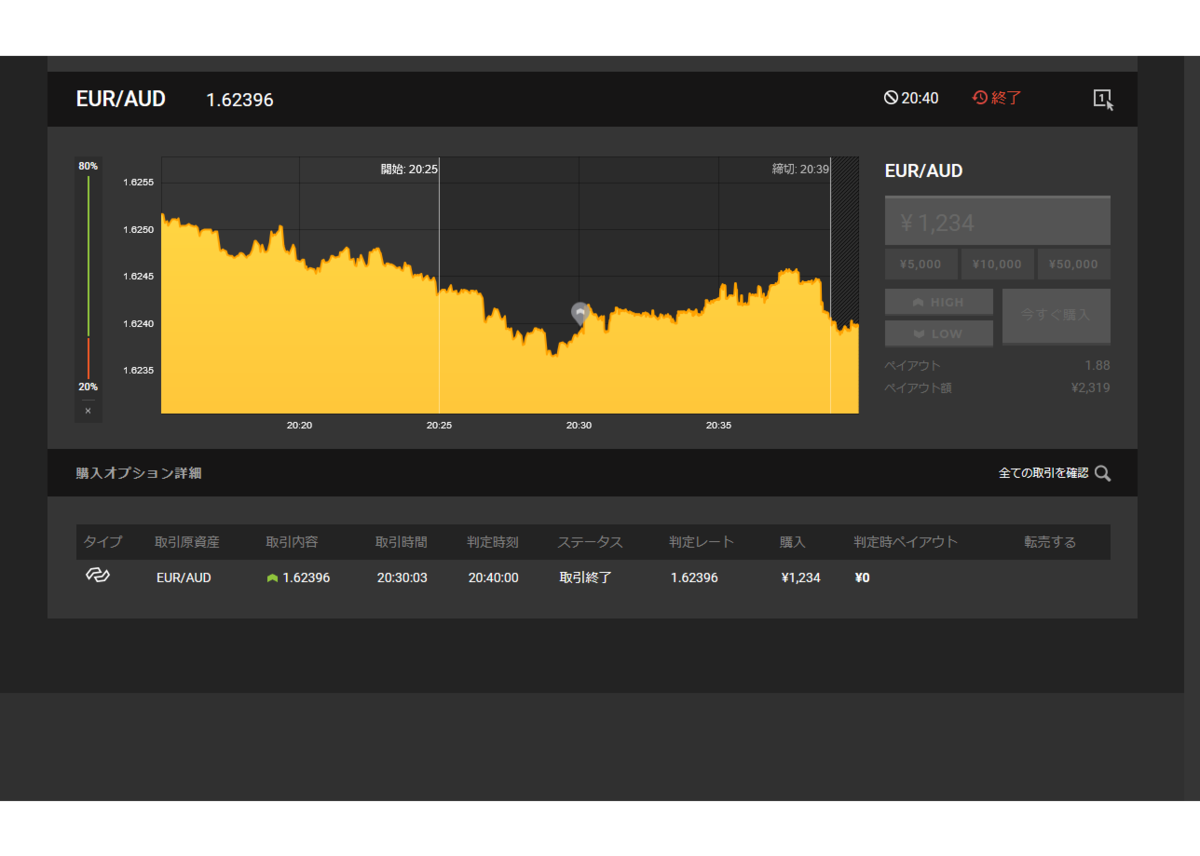
Task: Click the 20:40:00 expiry time cell
Action: click(493, 578)
